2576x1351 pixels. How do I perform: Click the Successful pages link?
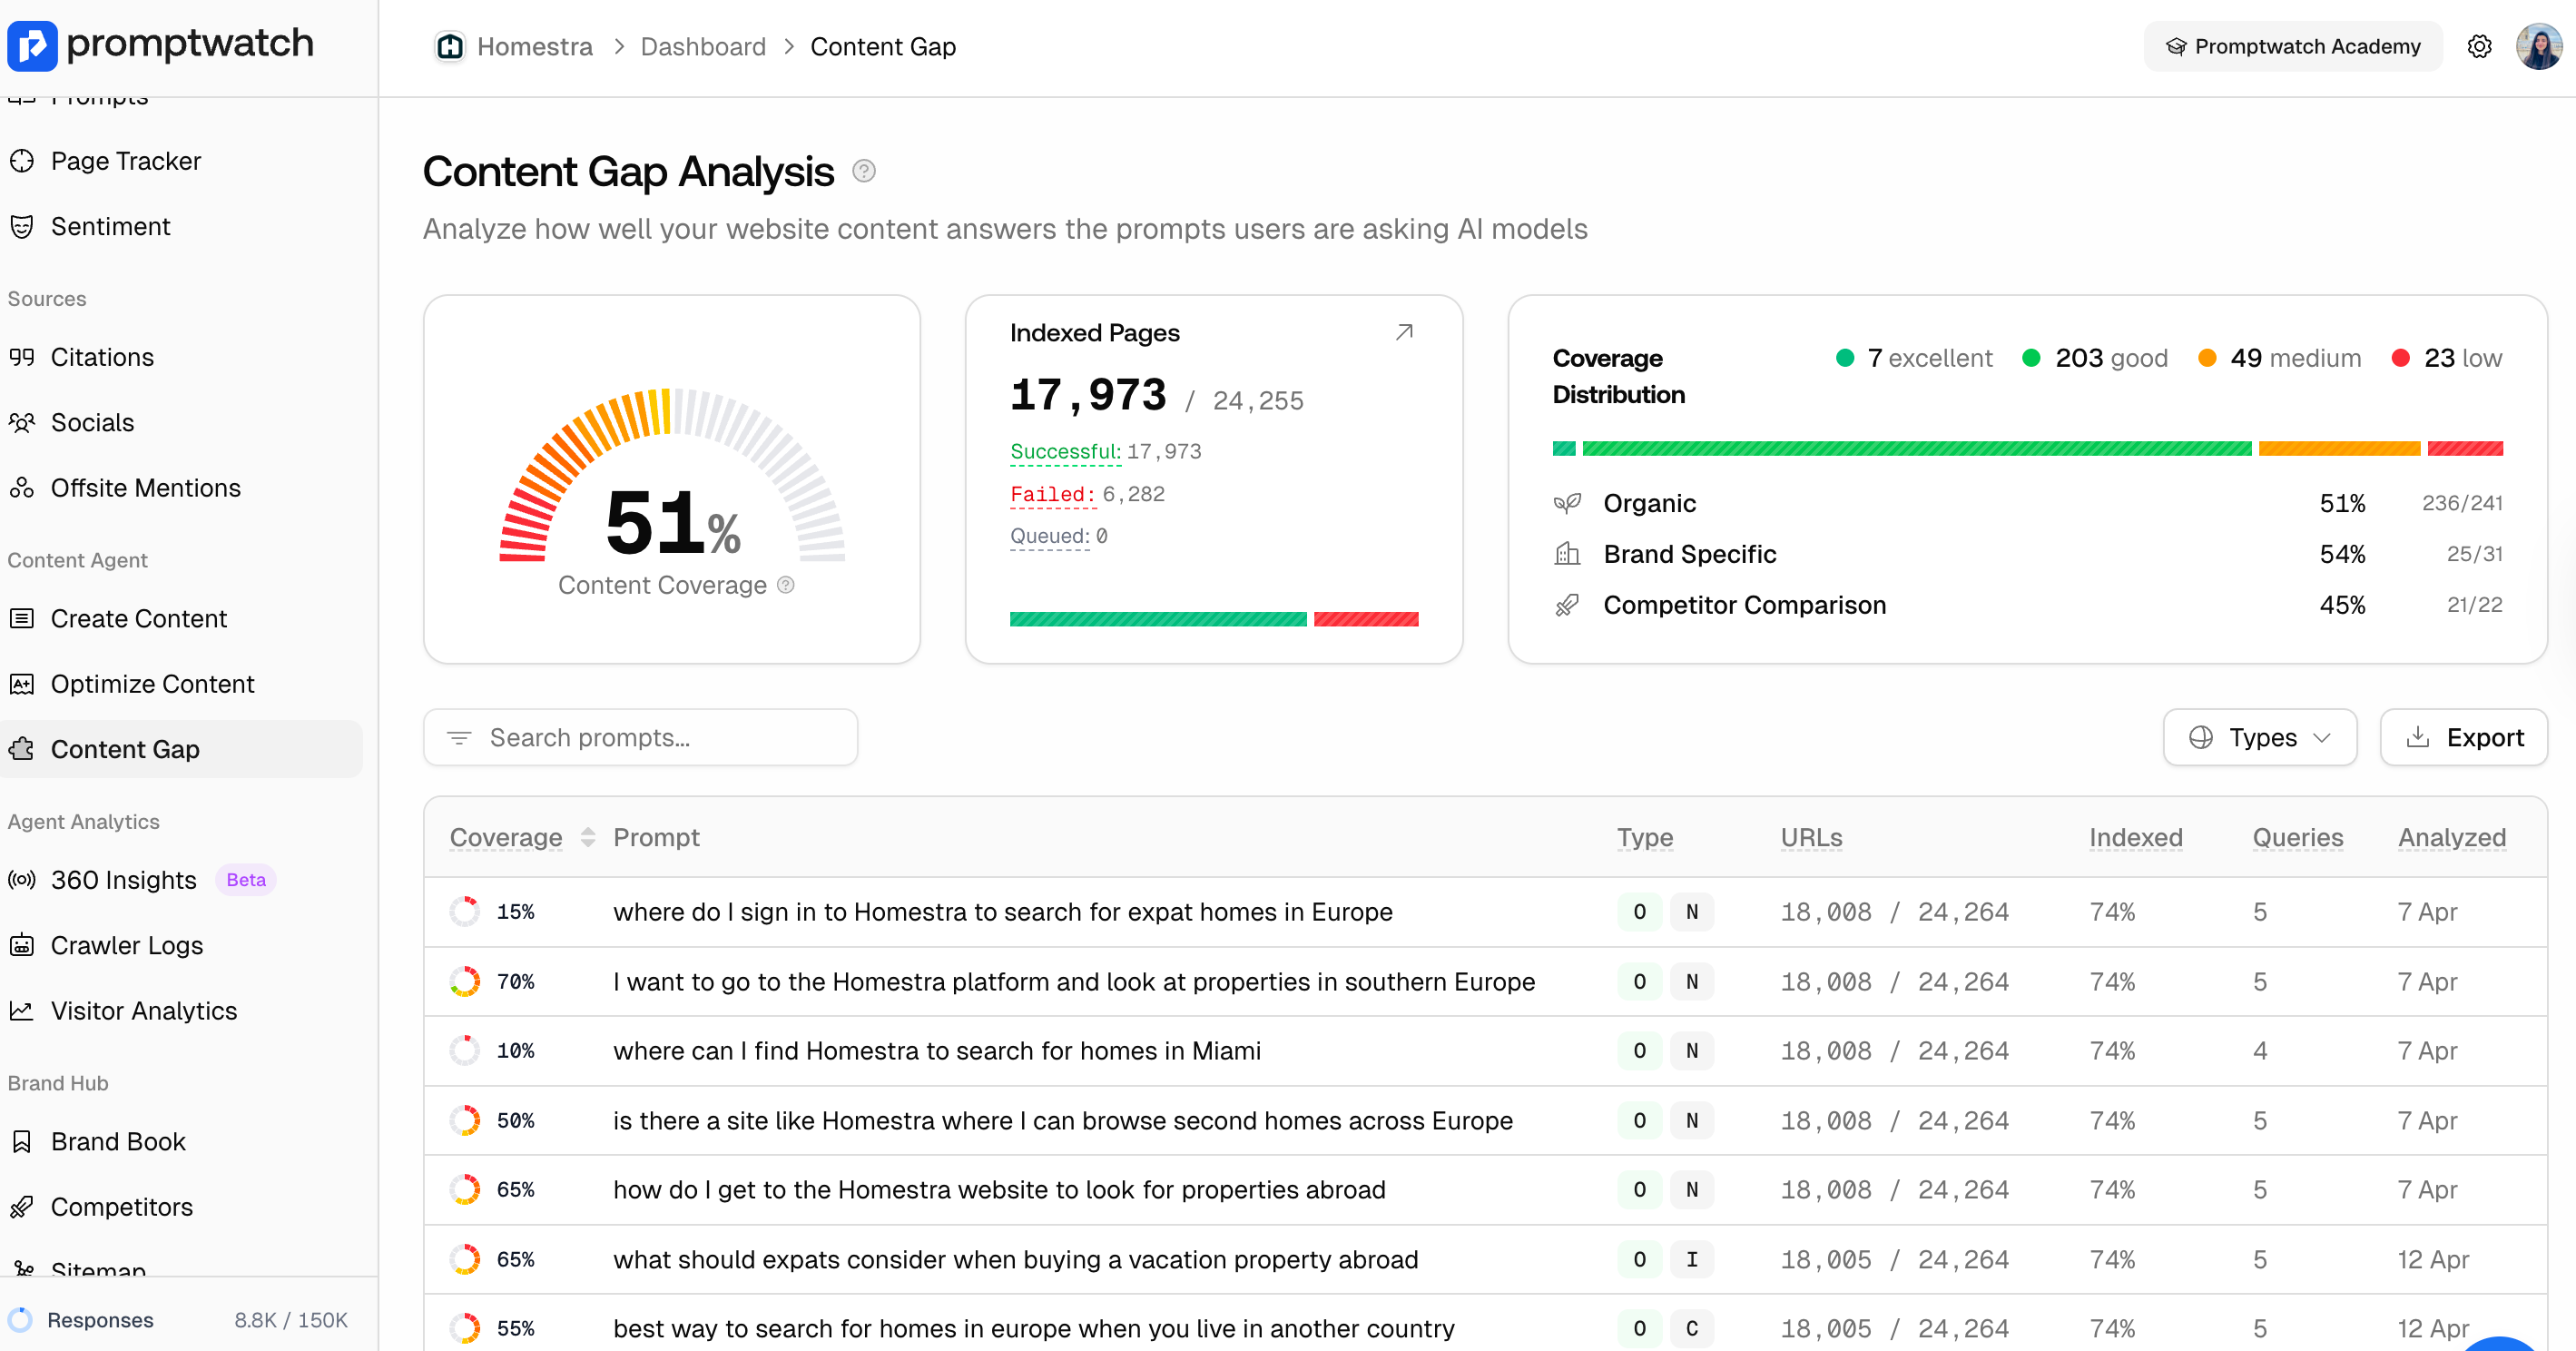1065,452
